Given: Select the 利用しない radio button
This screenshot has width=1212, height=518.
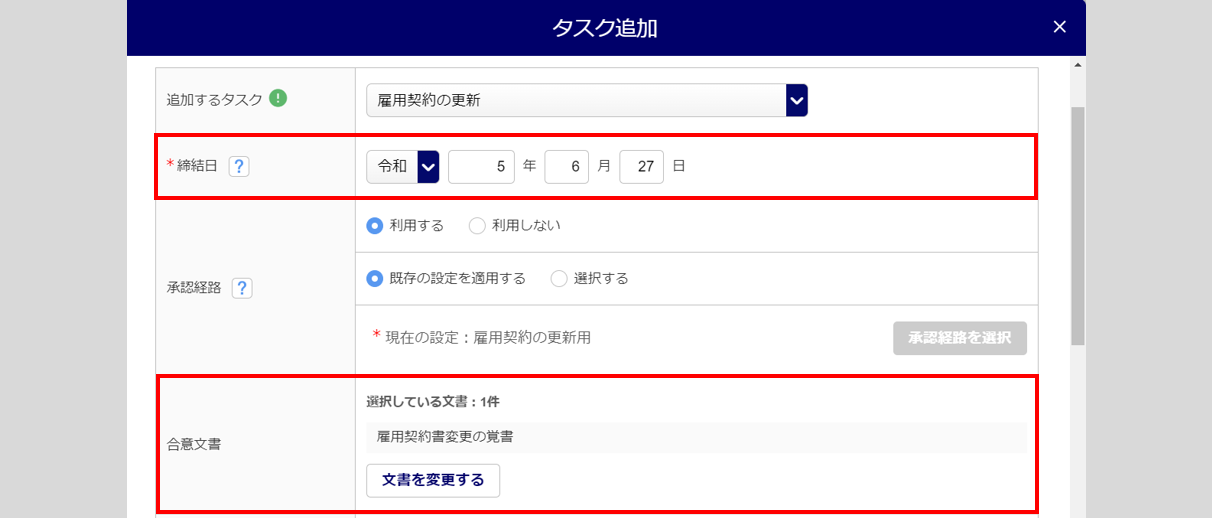Looking at the screenshot, I should (x=477, y=226).
